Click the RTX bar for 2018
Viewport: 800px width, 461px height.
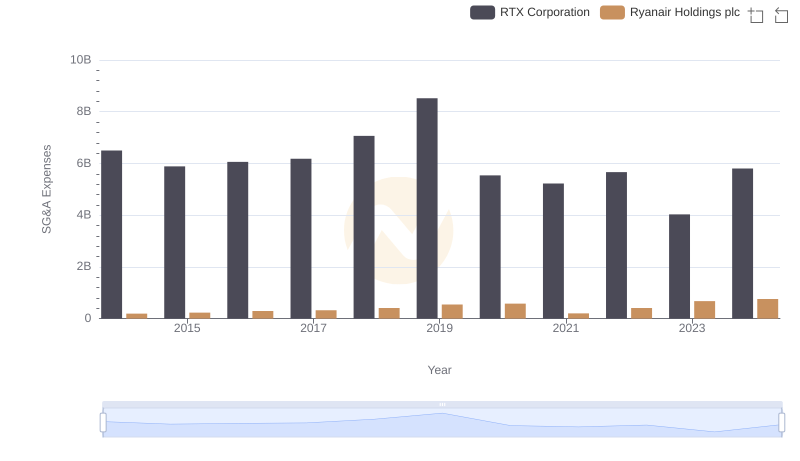[x=364, y=227]
